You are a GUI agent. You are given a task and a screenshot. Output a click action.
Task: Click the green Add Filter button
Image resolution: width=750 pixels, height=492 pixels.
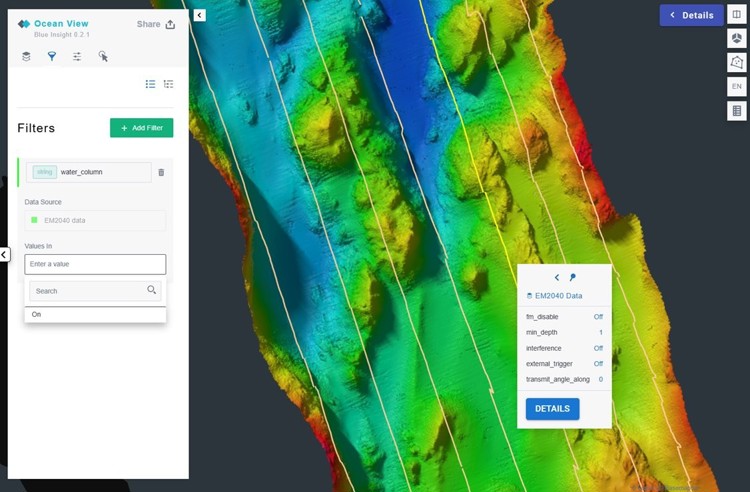[141, 128]
